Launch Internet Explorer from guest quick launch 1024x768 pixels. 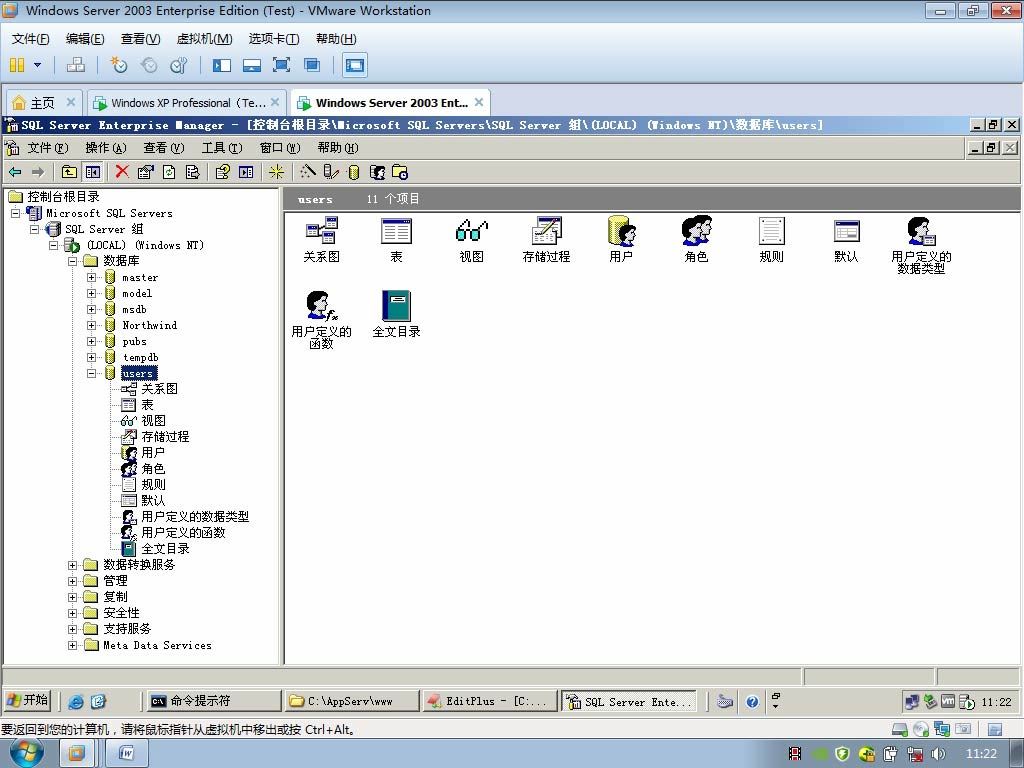click(76, 701)
